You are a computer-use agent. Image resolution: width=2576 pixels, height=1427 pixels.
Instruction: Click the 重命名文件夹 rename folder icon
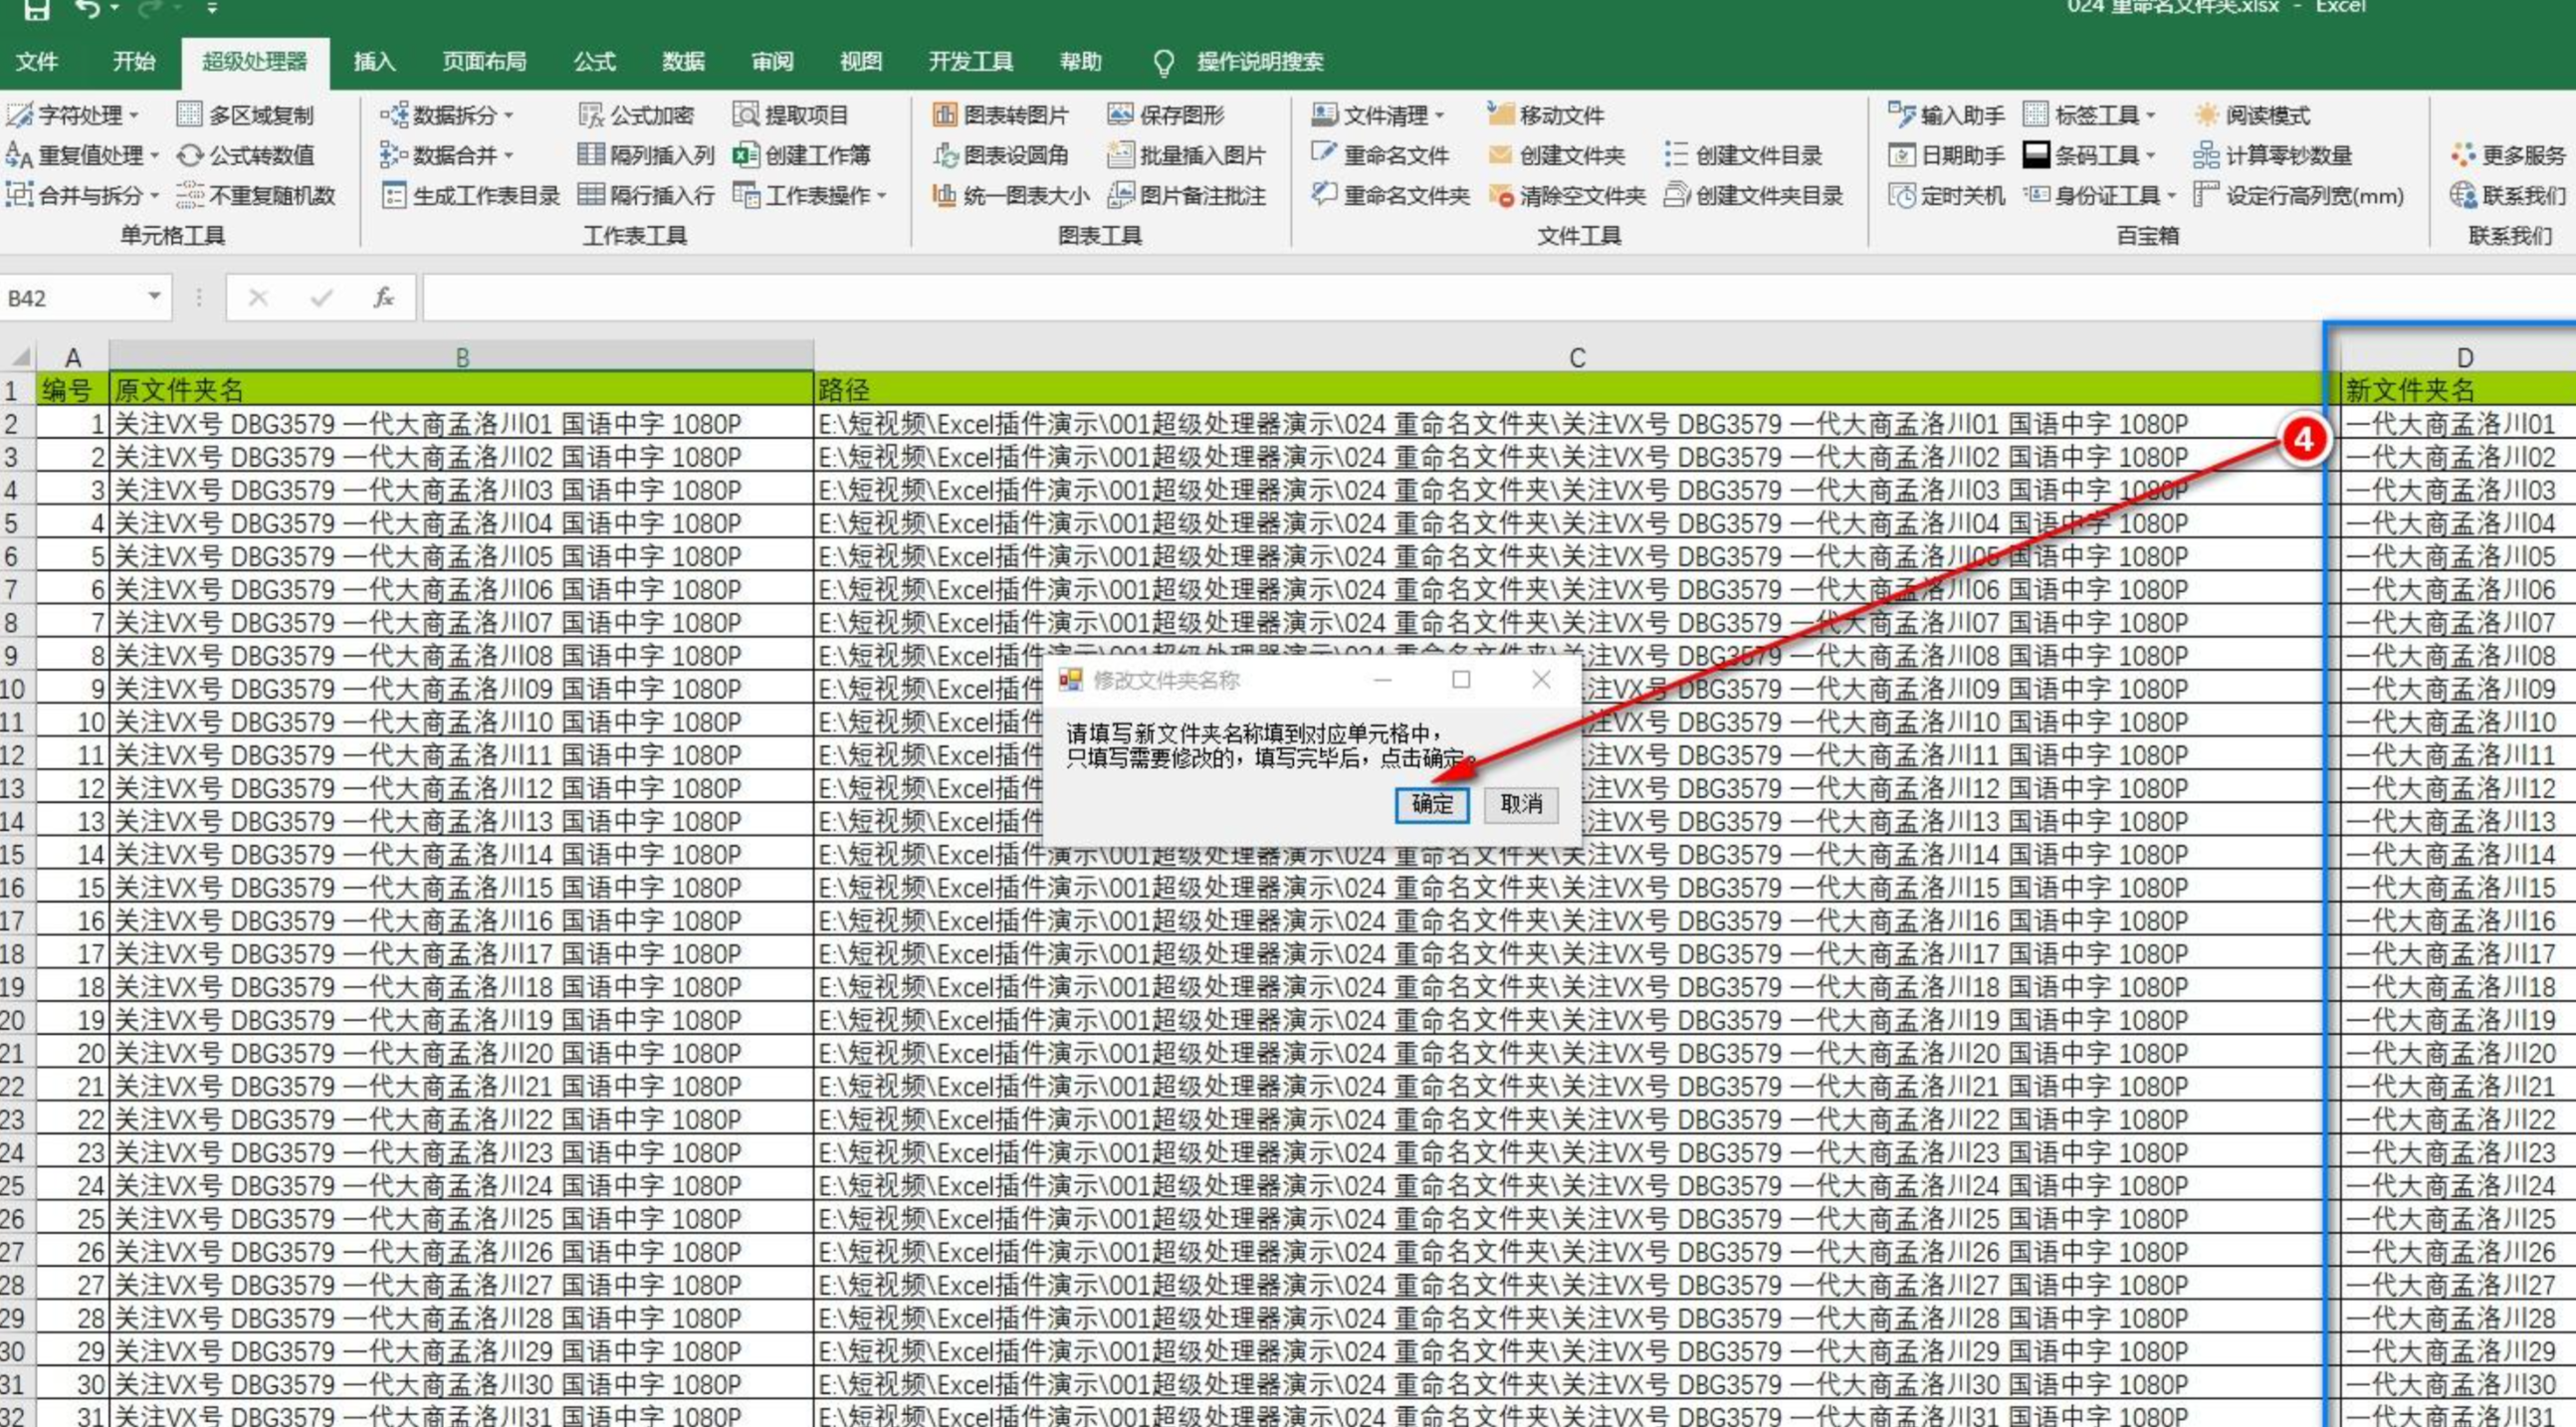click(1326, 195)
